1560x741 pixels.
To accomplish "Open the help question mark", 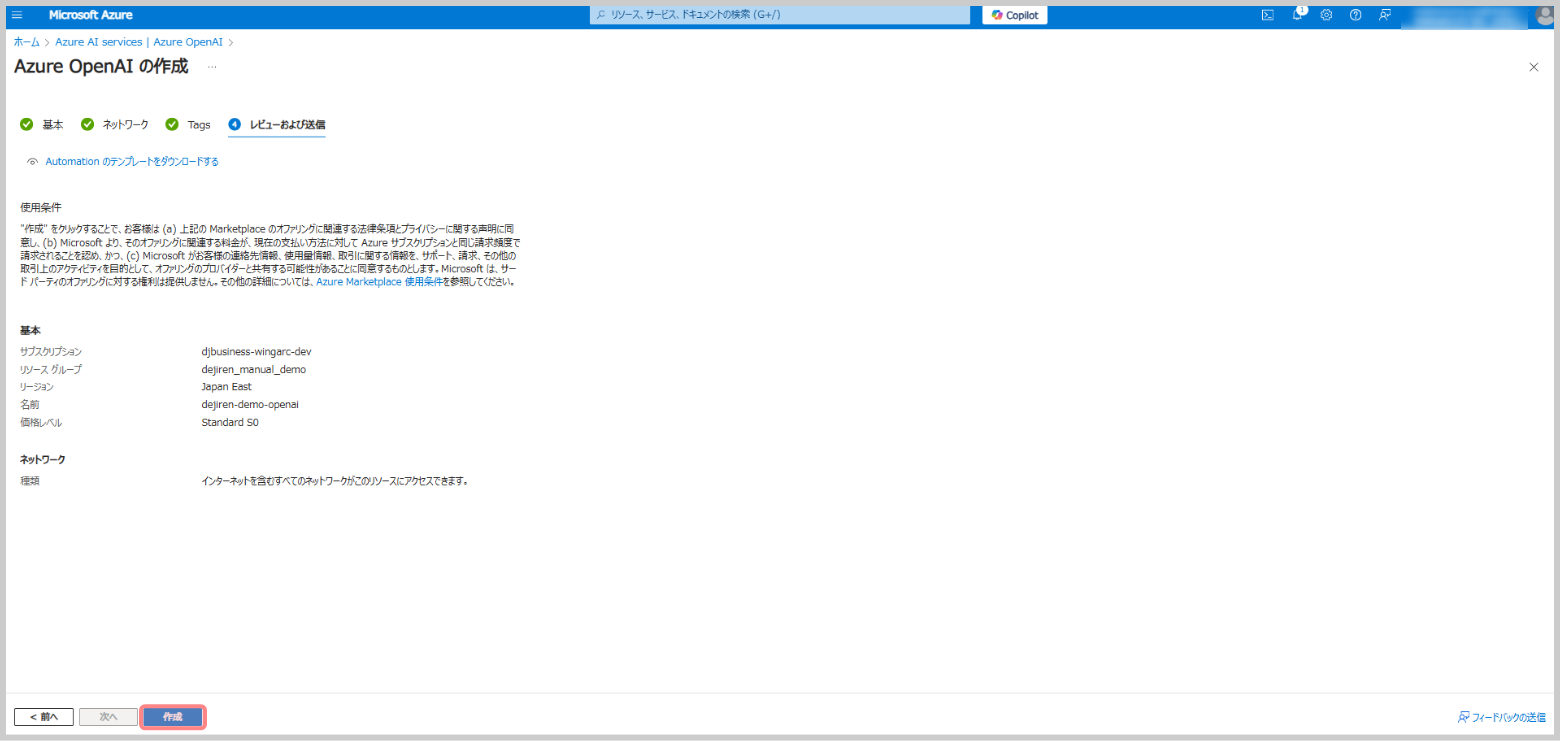I will click(1356, 15).
